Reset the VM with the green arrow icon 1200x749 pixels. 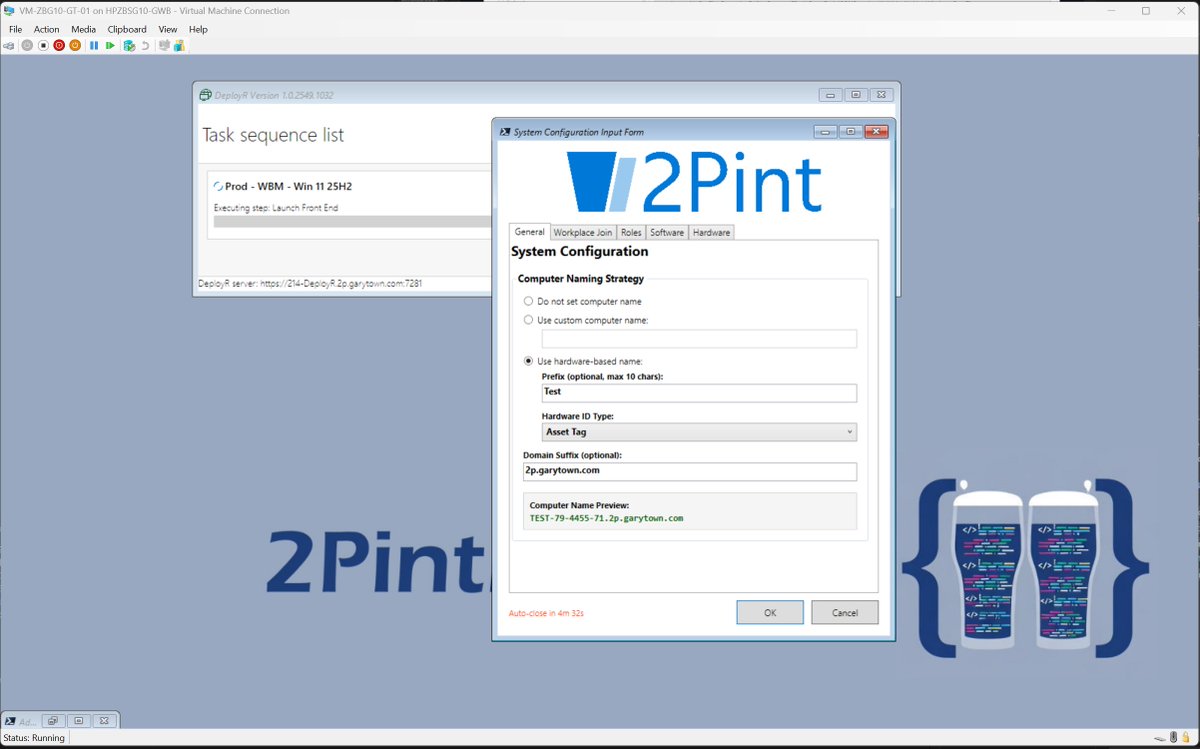click(x=110, y=46)
